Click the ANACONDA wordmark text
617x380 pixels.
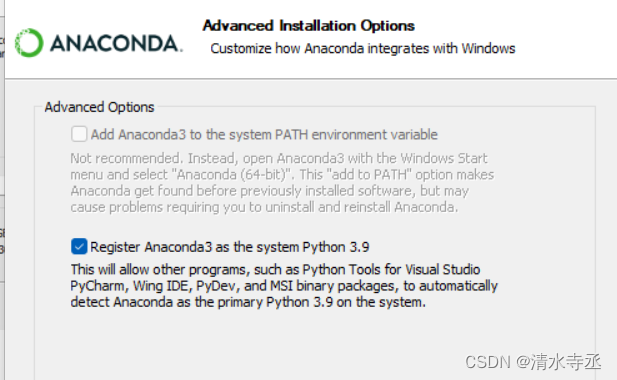(116, 43)
